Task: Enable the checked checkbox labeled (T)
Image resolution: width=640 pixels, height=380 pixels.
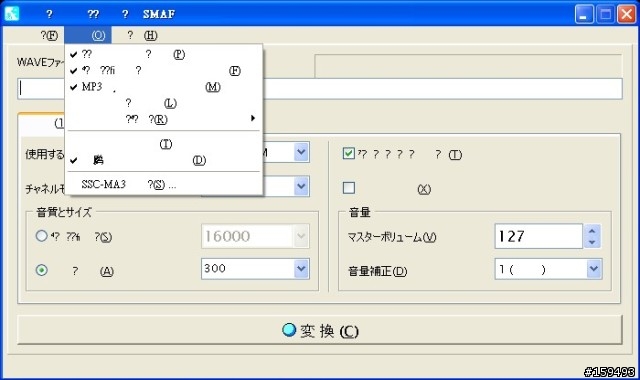Action: click(x=349, y=154)
